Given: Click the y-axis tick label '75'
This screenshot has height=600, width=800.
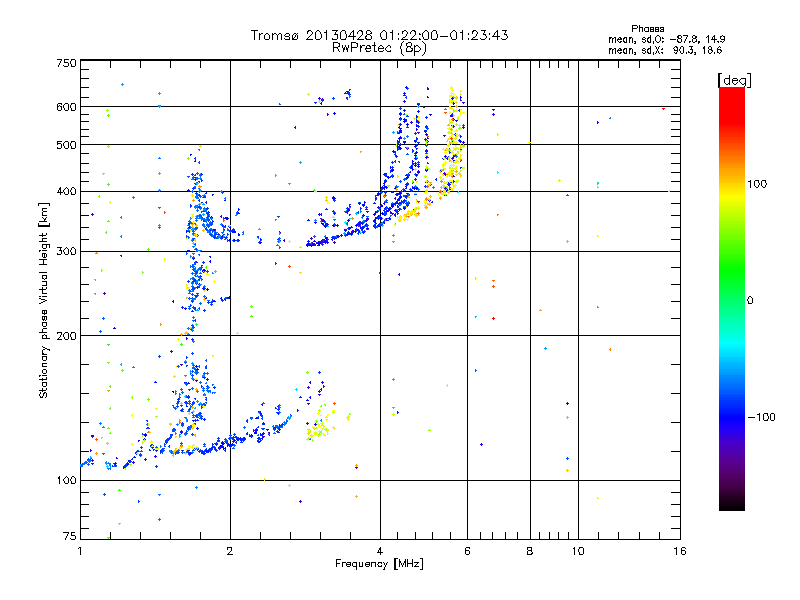Looking at the screenshot, I should pyautogui.click(x=70, y=536).
